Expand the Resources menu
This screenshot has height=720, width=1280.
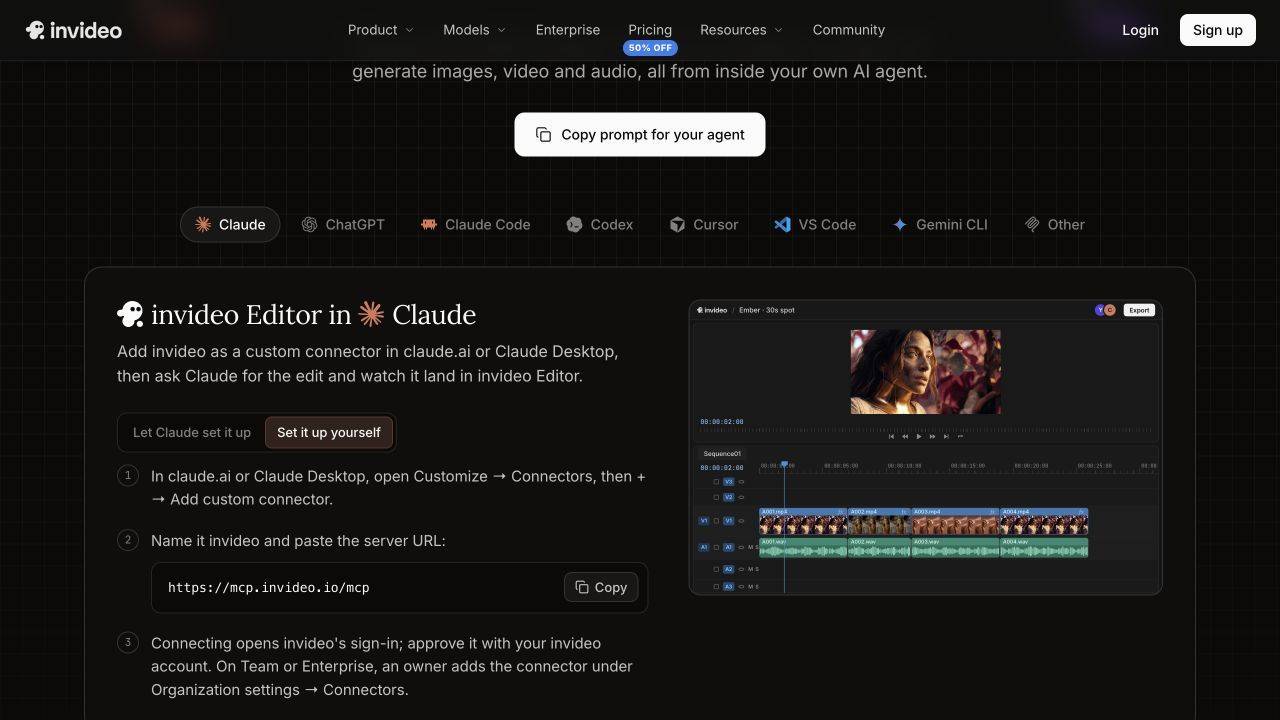point(742,30)
